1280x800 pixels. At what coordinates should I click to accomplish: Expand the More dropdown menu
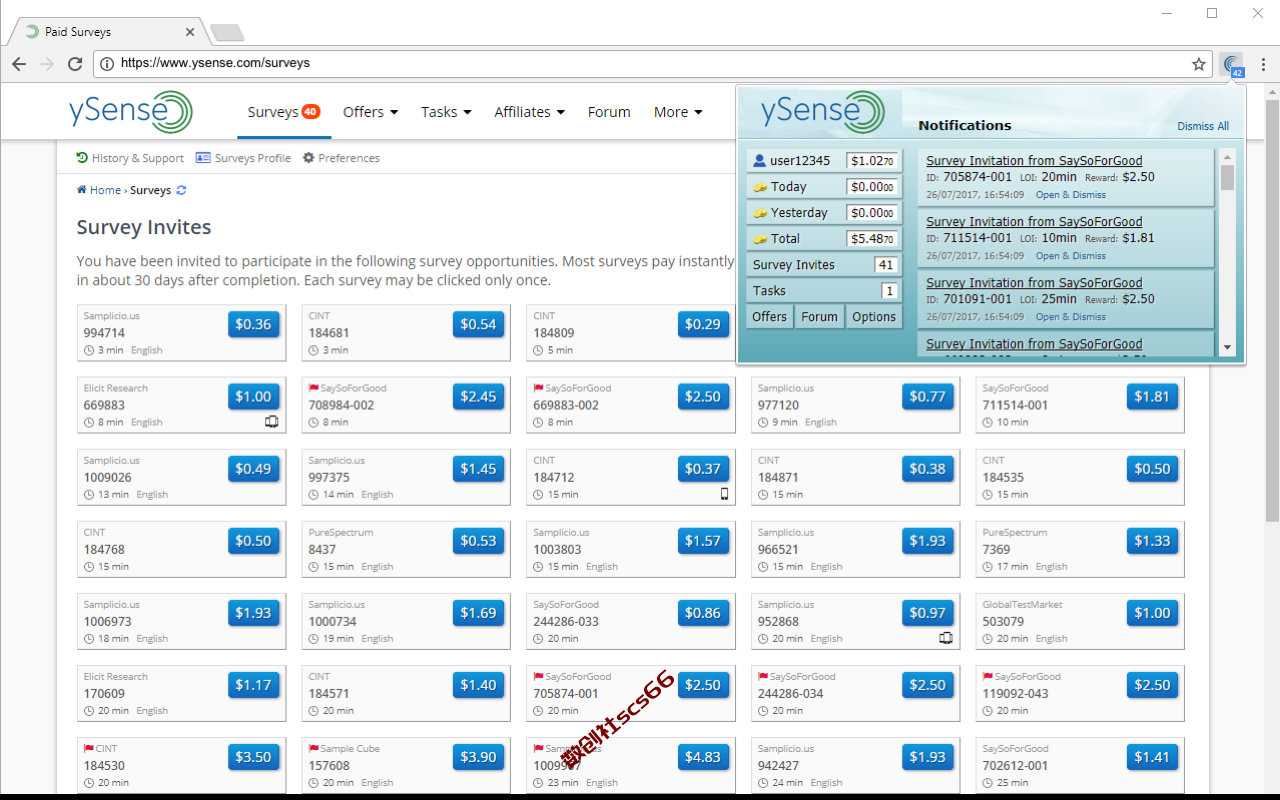coord(678,112)
